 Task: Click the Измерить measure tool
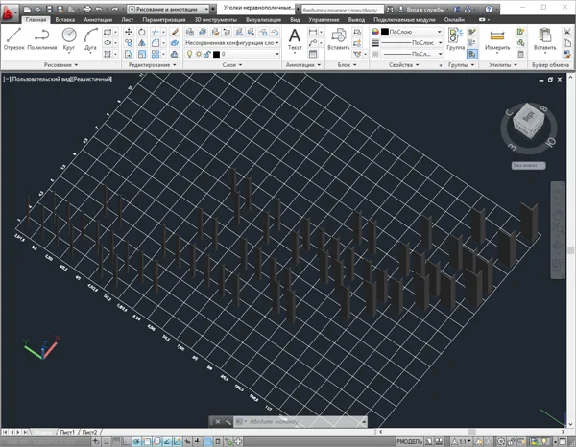[x=497, y=40]
